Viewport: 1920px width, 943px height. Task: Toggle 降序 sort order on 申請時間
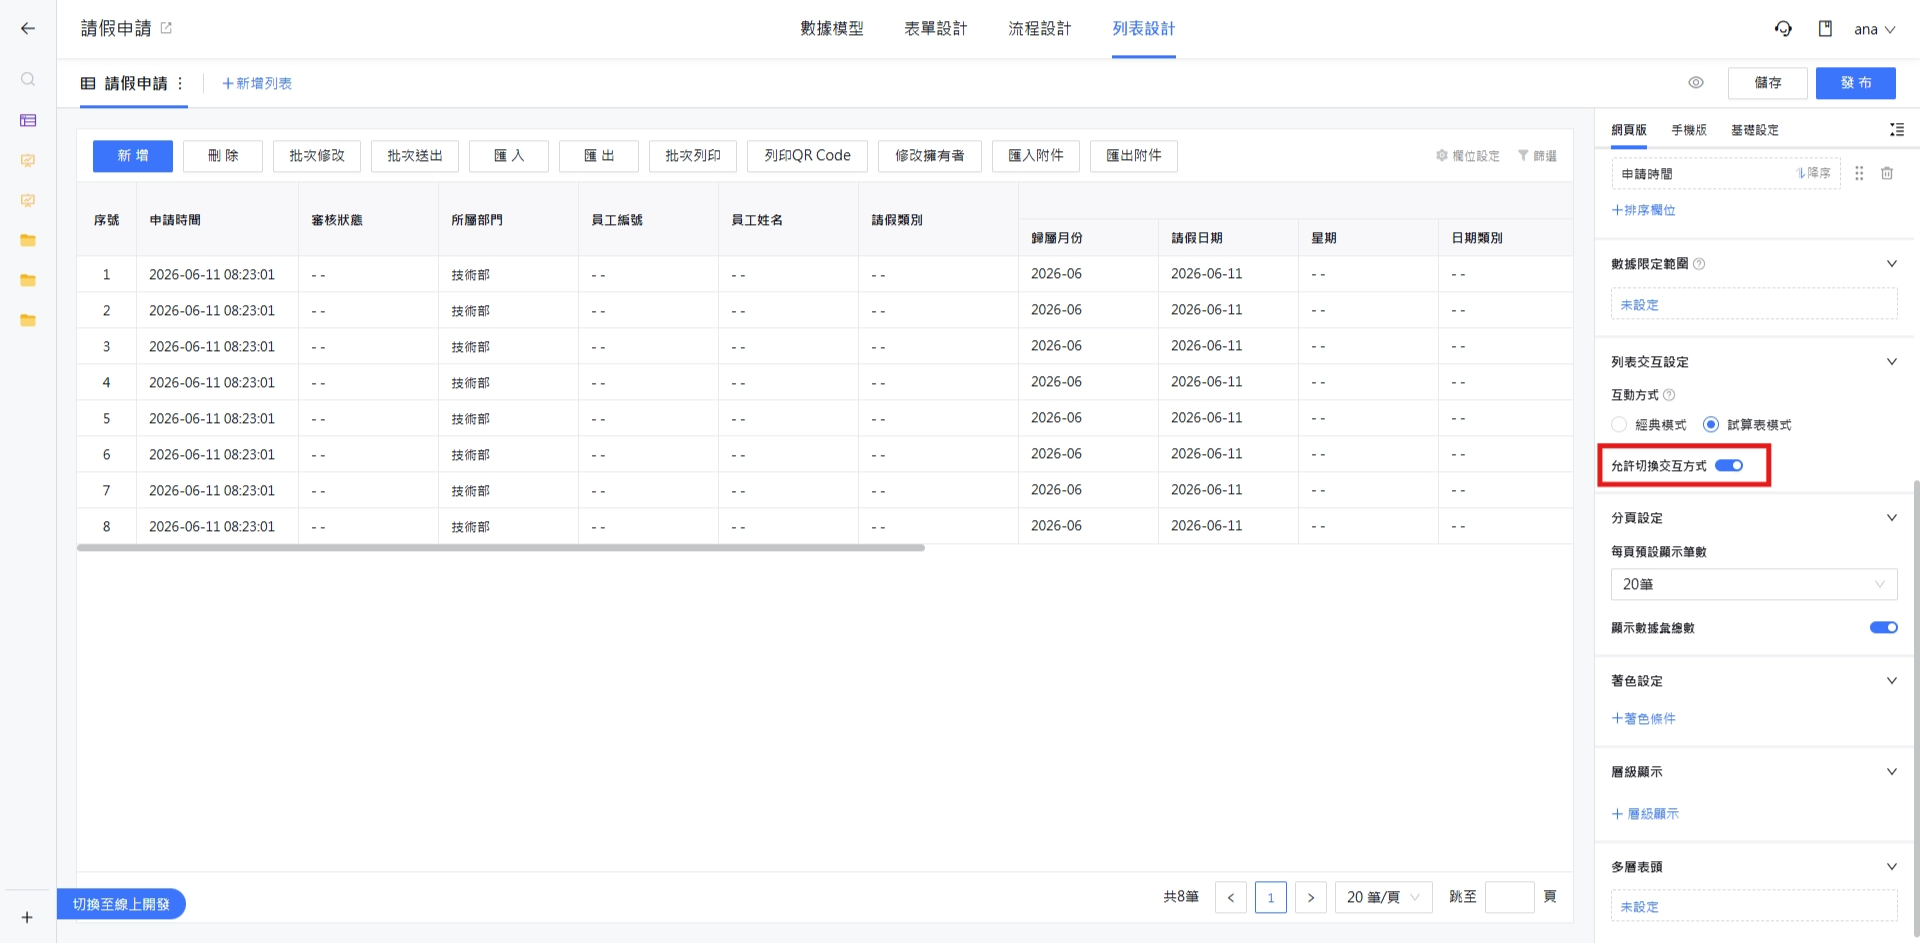coord(1814,173)
